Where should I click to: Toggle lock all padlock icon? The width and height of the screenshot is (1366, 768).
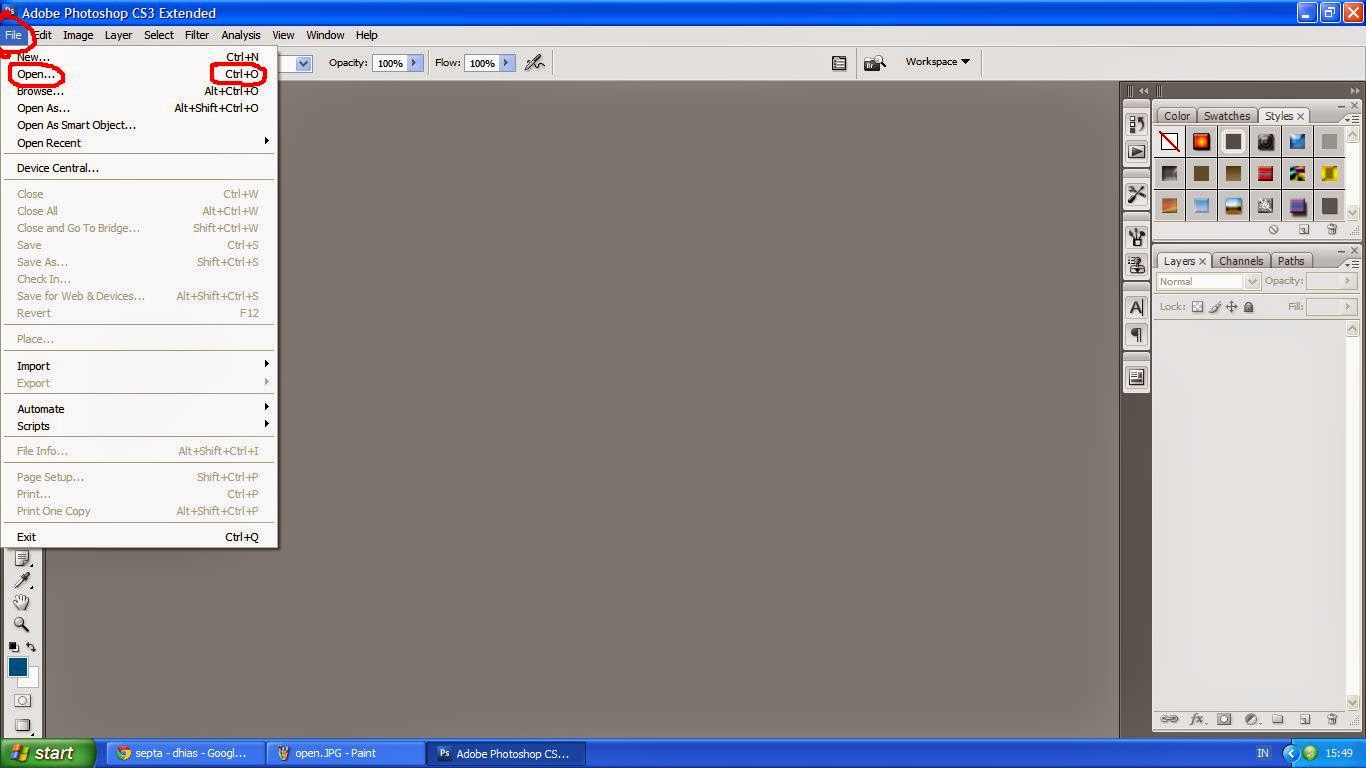click(x=1248, y=307)
